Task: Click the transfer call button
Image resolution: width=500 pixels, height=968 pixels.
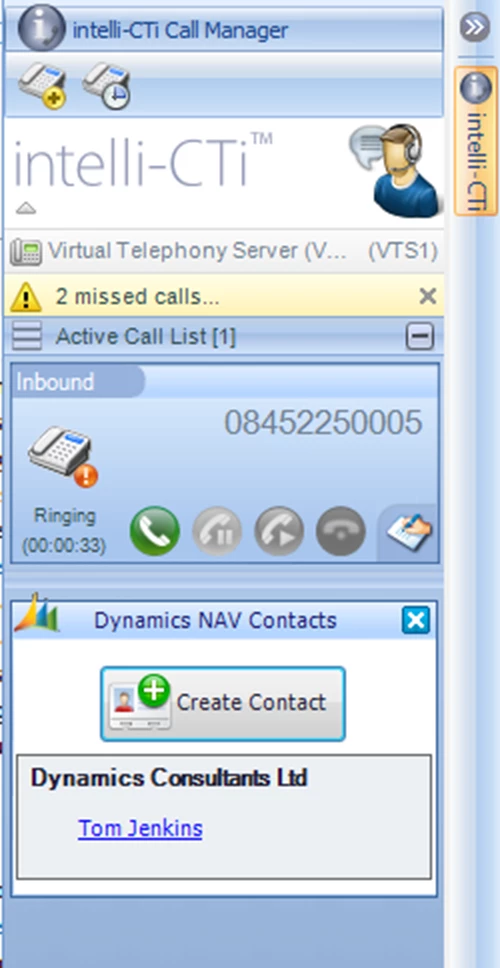Action: pos(279,531)
